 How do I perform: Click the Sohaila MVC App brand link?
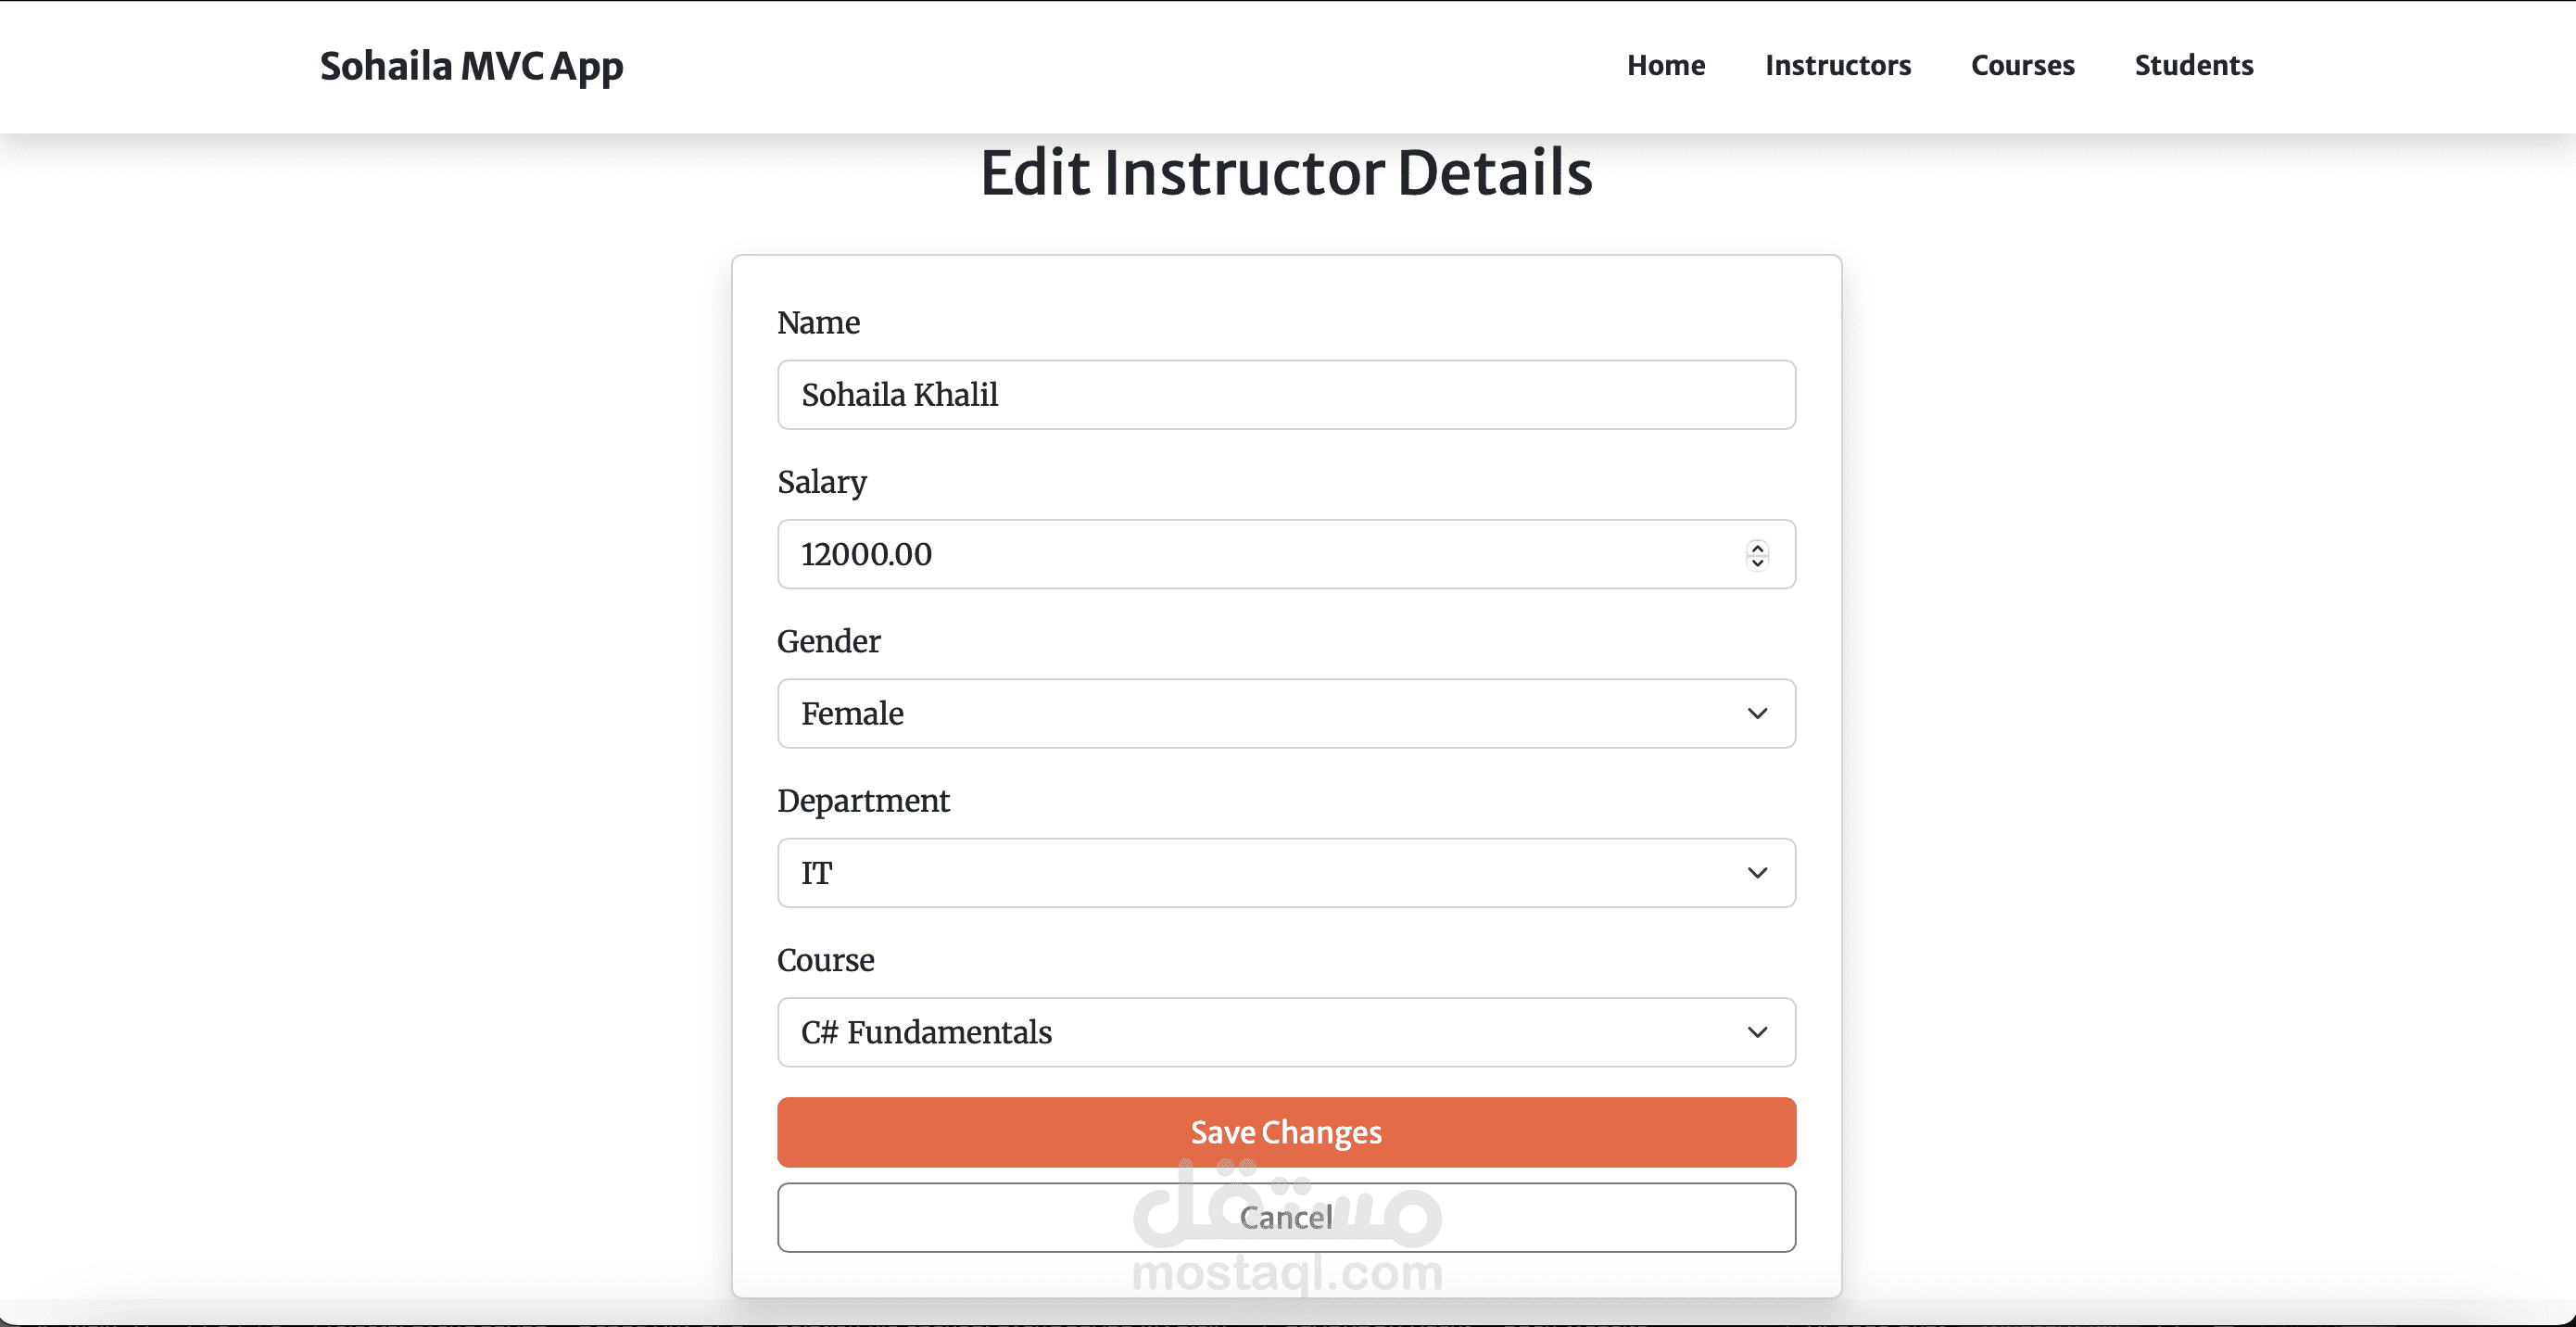pyautogui.click(x=471, y=66)
